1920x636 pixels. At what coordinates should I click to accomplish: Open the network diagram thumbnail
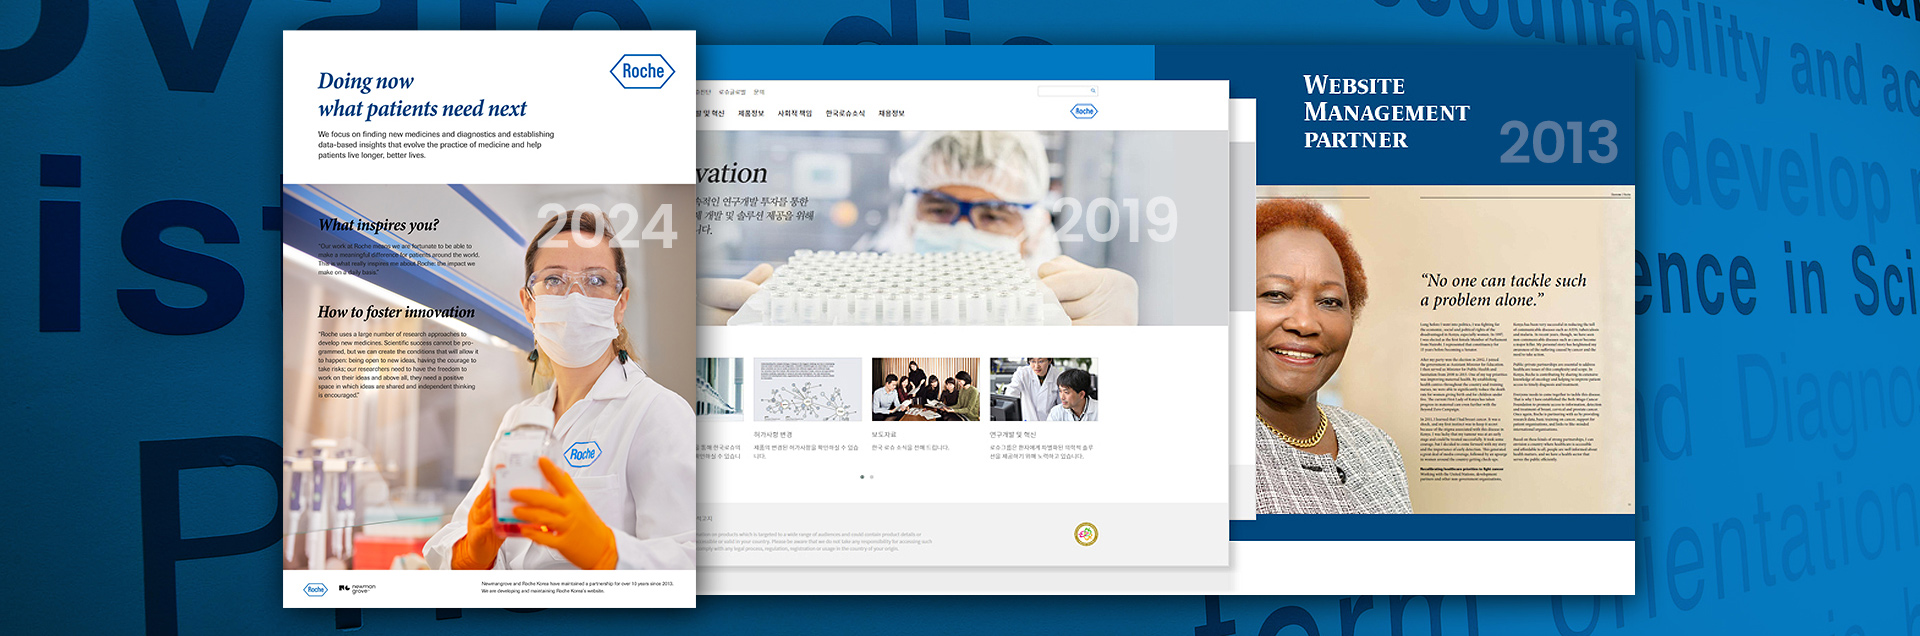(x=808, y=389)
